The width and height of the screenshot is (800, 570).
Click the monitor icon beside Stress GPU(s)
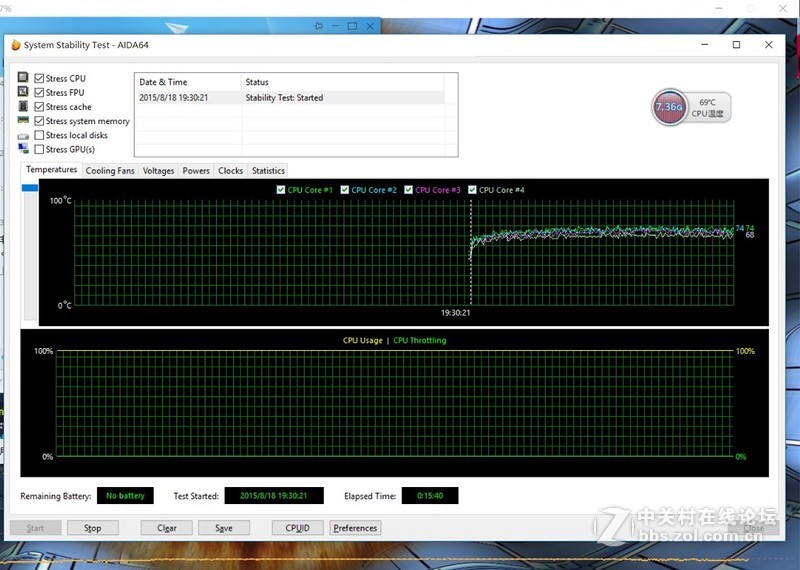[23, 148]
